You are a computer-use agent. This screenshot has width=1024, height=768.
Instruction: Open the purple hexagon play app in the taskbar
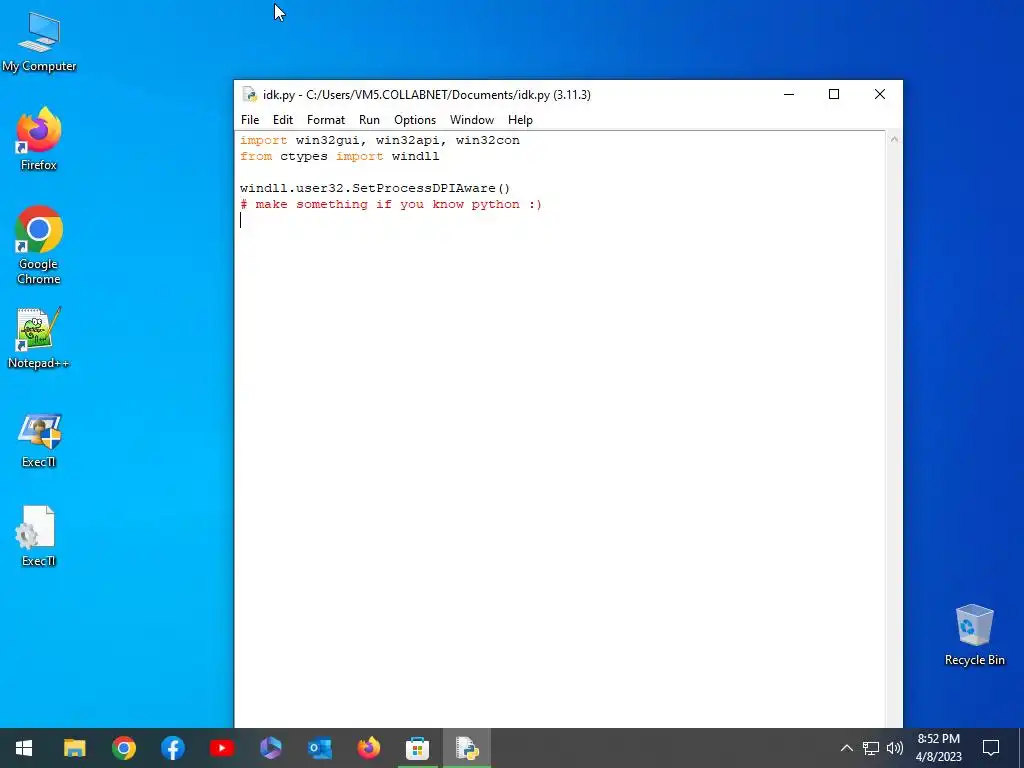[x=270, y=748]
